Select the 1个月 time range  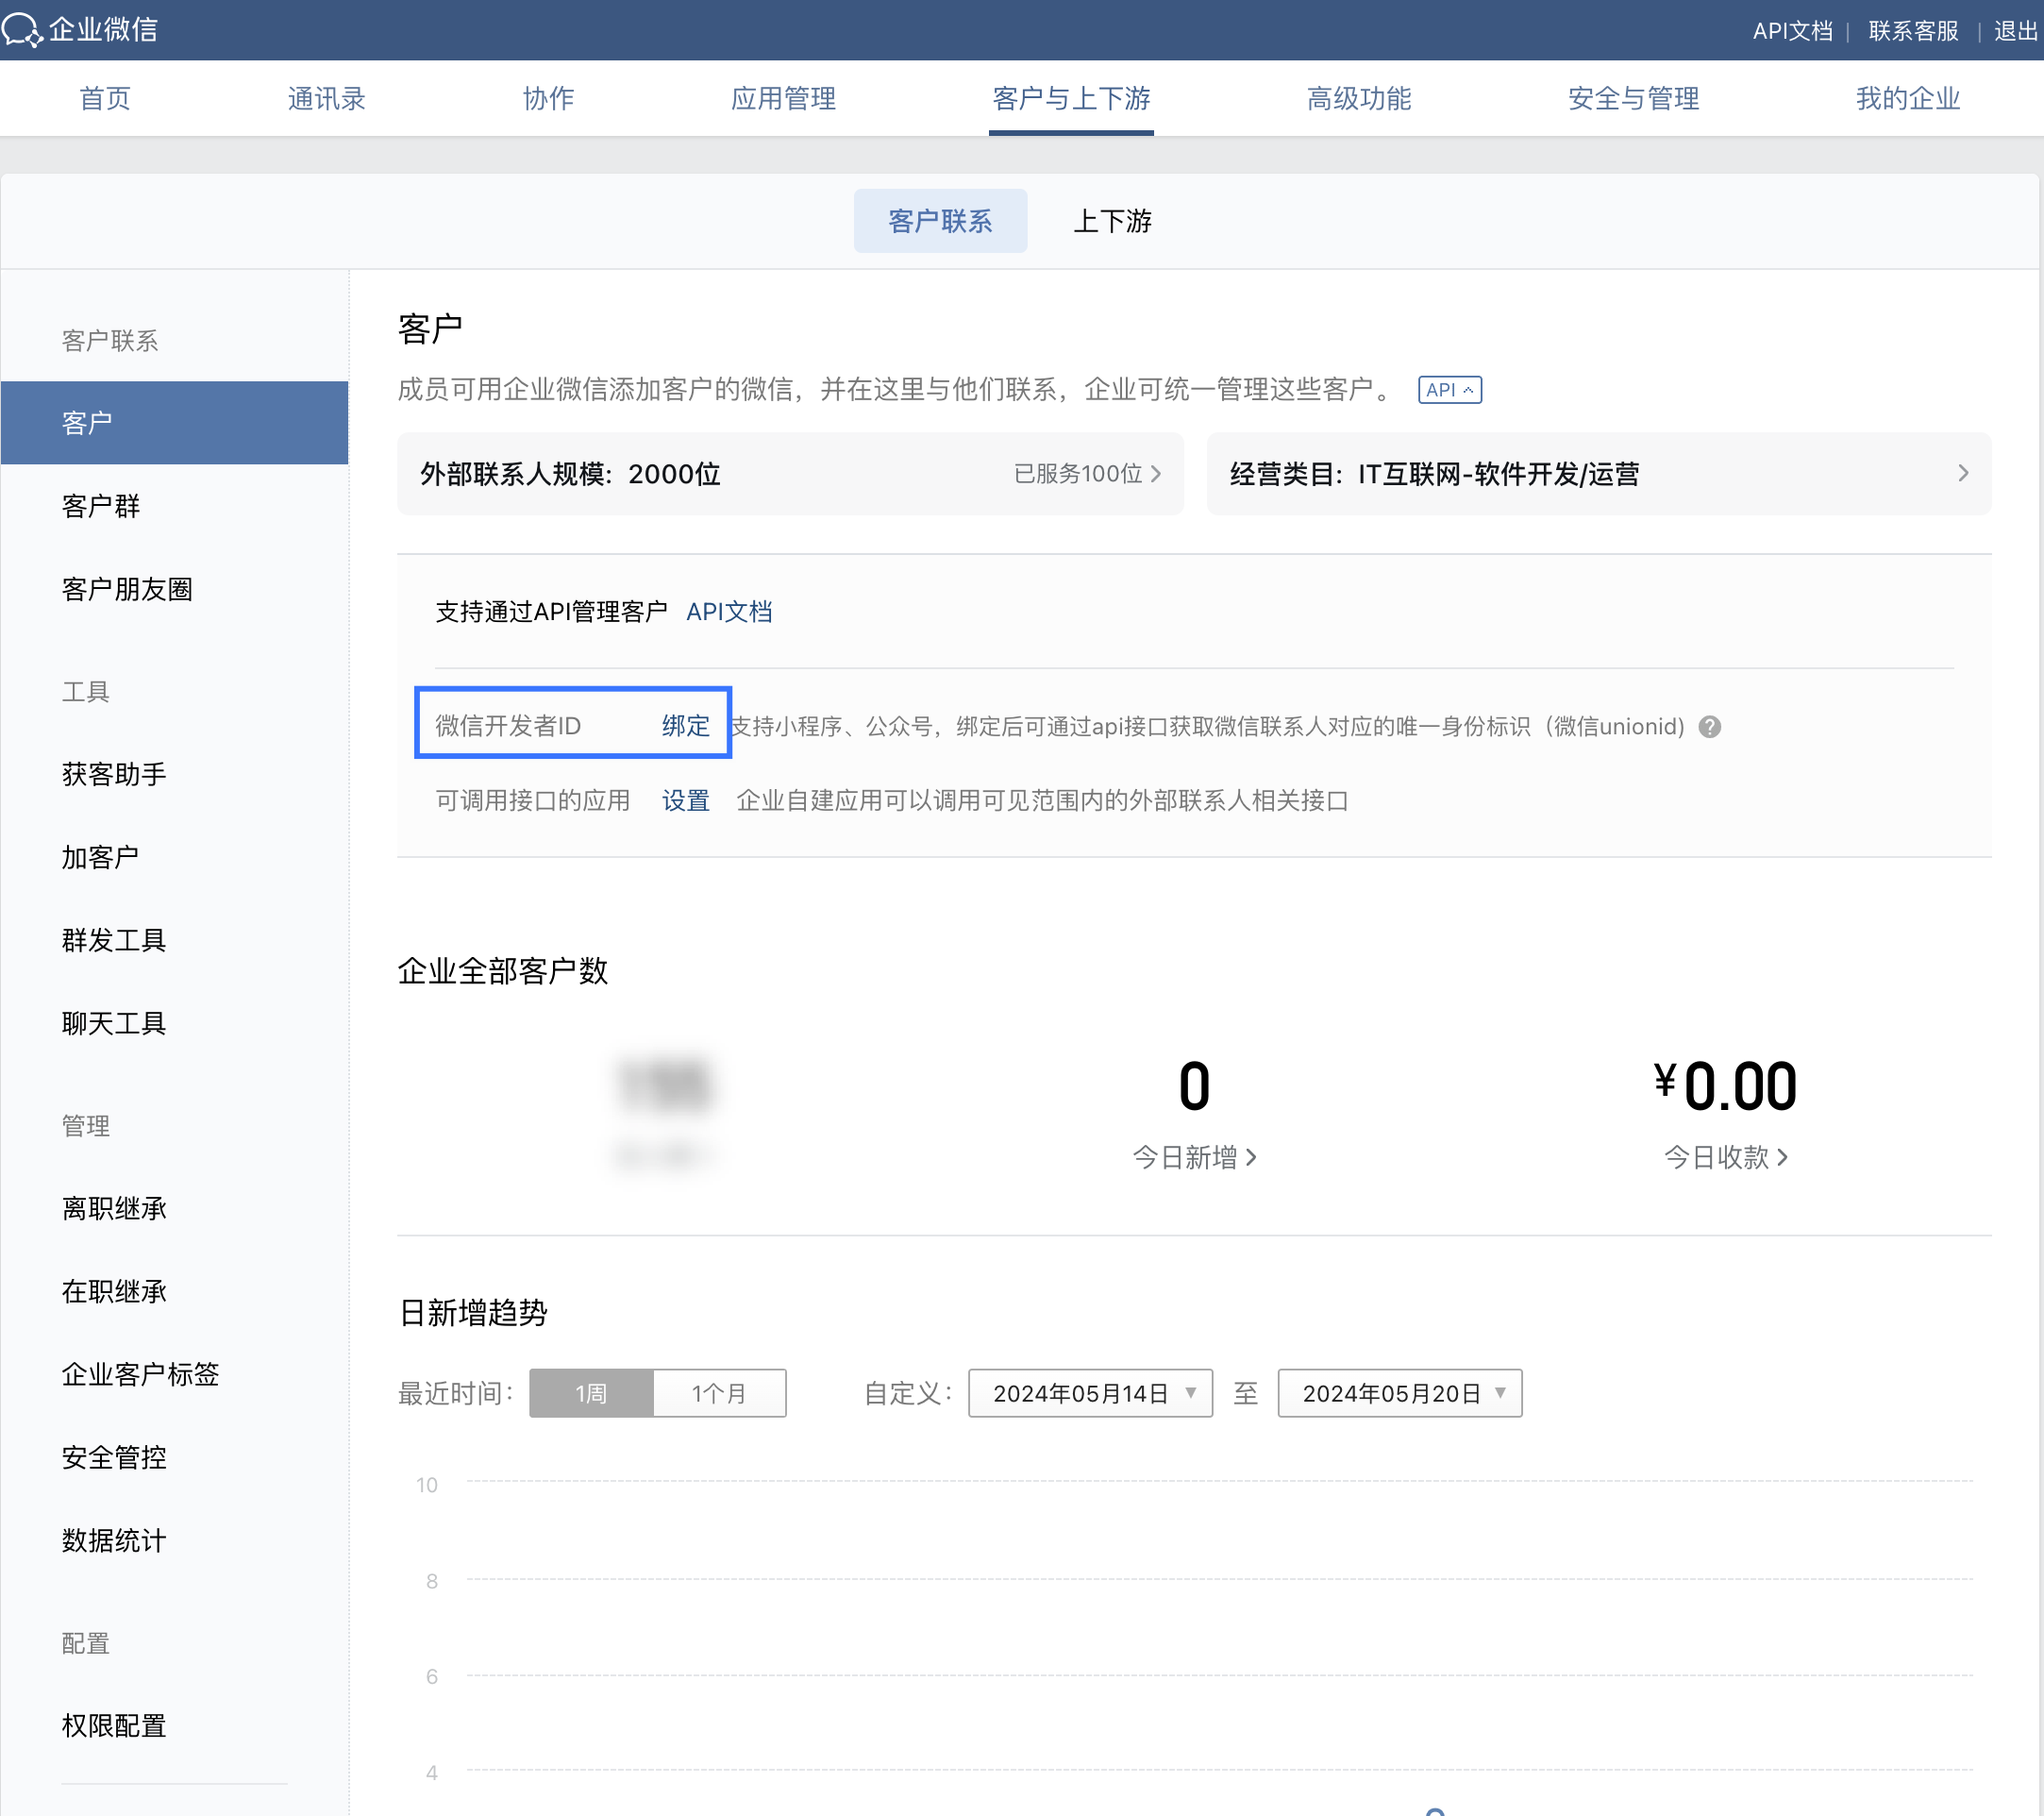(x=719, y=1393)
